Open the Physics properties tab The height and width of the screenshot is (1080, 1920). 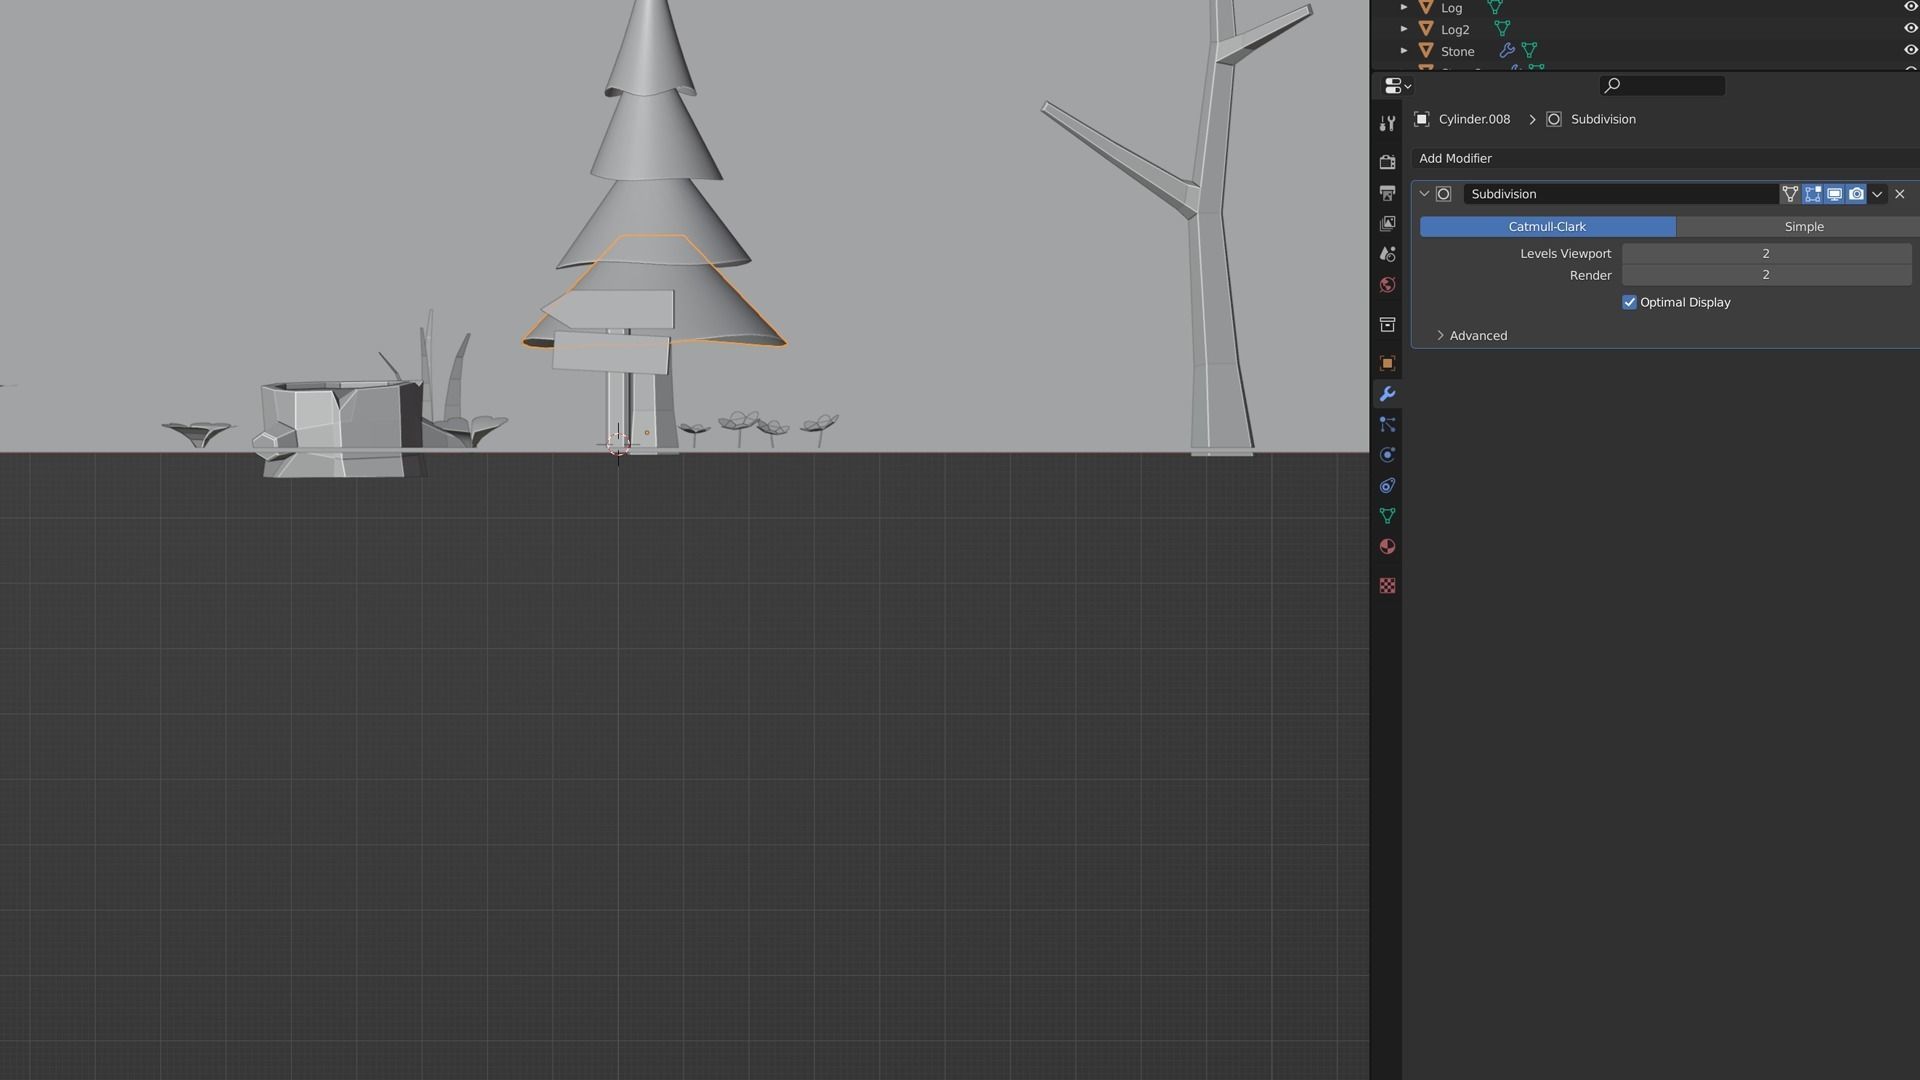pyautogui.click(x=1387, y=455)
